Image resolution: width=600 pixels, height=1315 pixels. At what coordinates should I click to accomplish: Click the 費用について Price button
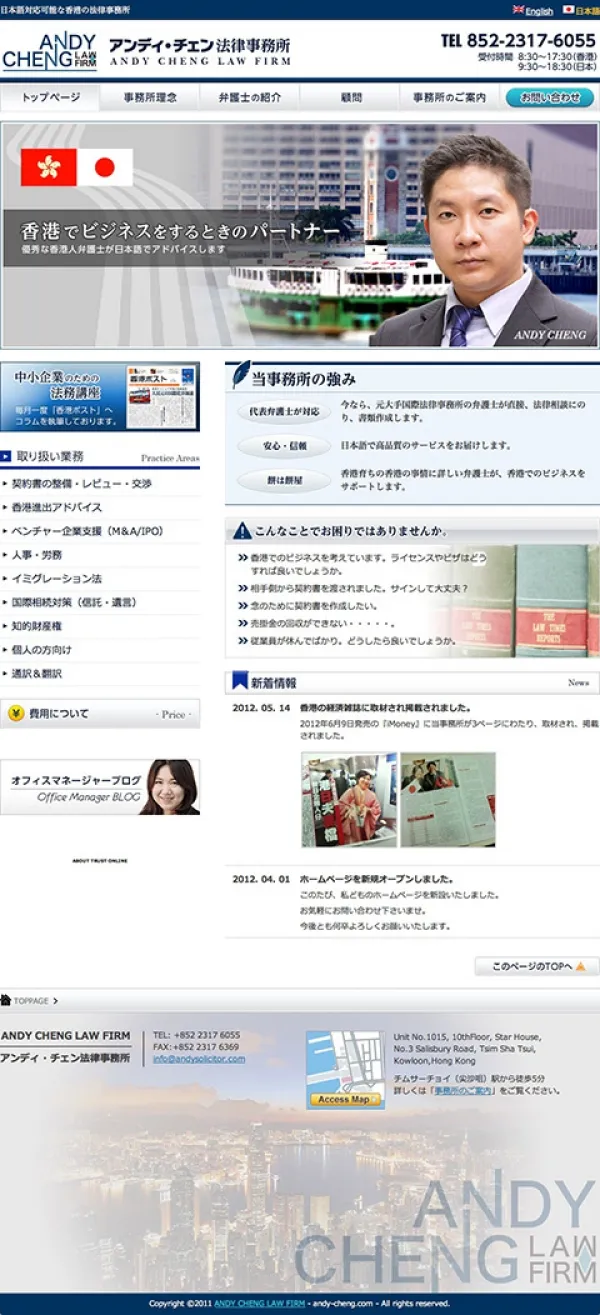(100, 714)
